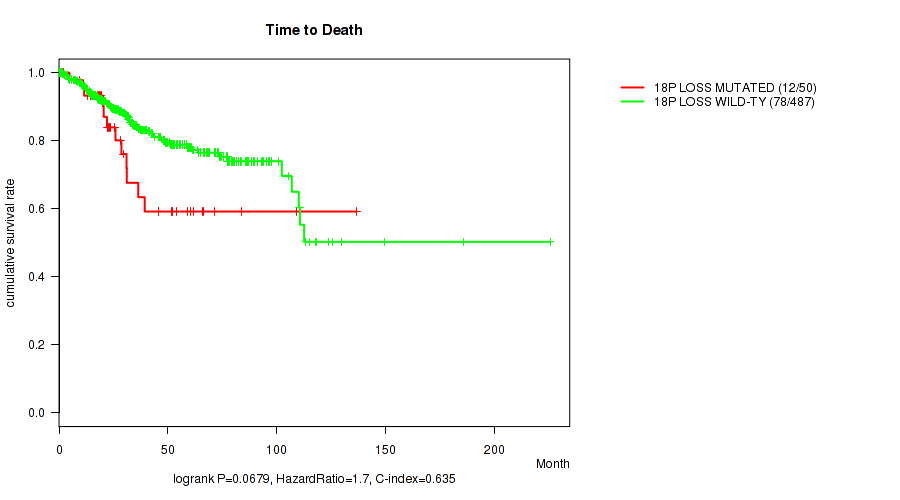Click the logrank P=0.0679 statistics text

click(314, 480)
